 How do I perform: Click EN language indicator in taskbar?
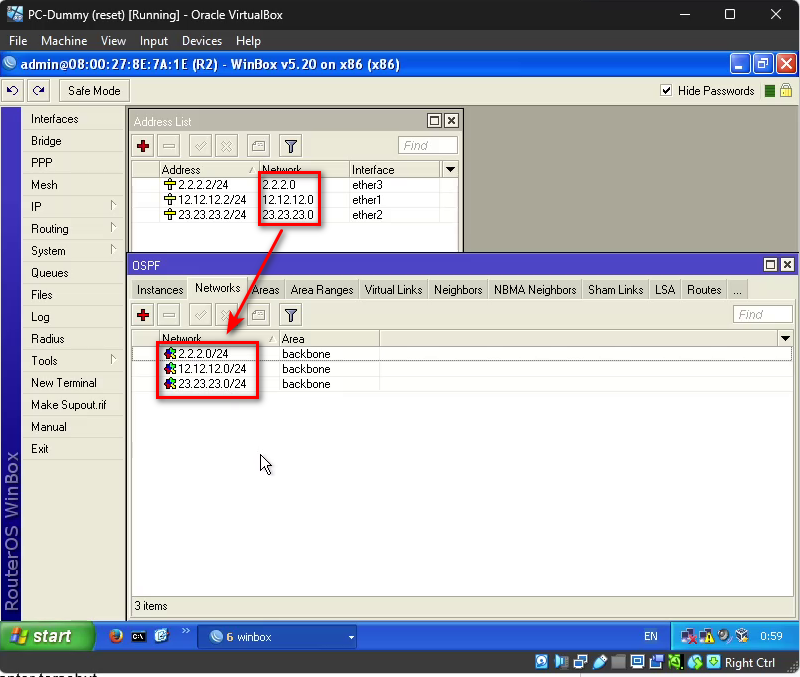tap(651, 636)
